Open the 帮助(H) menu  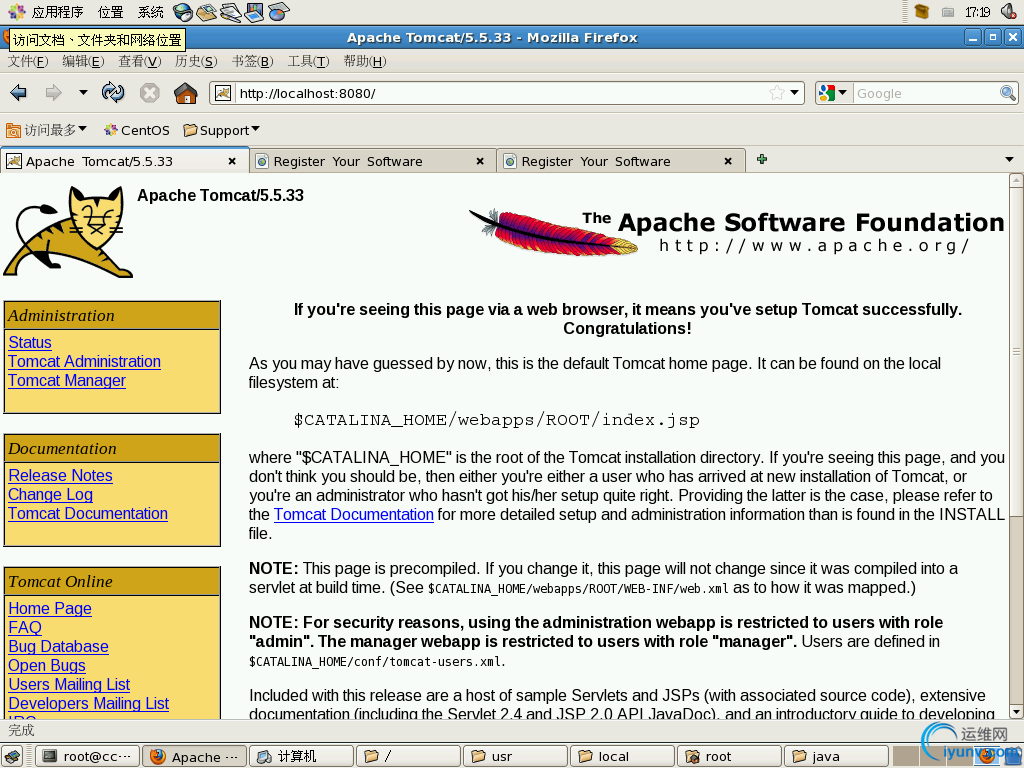point(365,61)
